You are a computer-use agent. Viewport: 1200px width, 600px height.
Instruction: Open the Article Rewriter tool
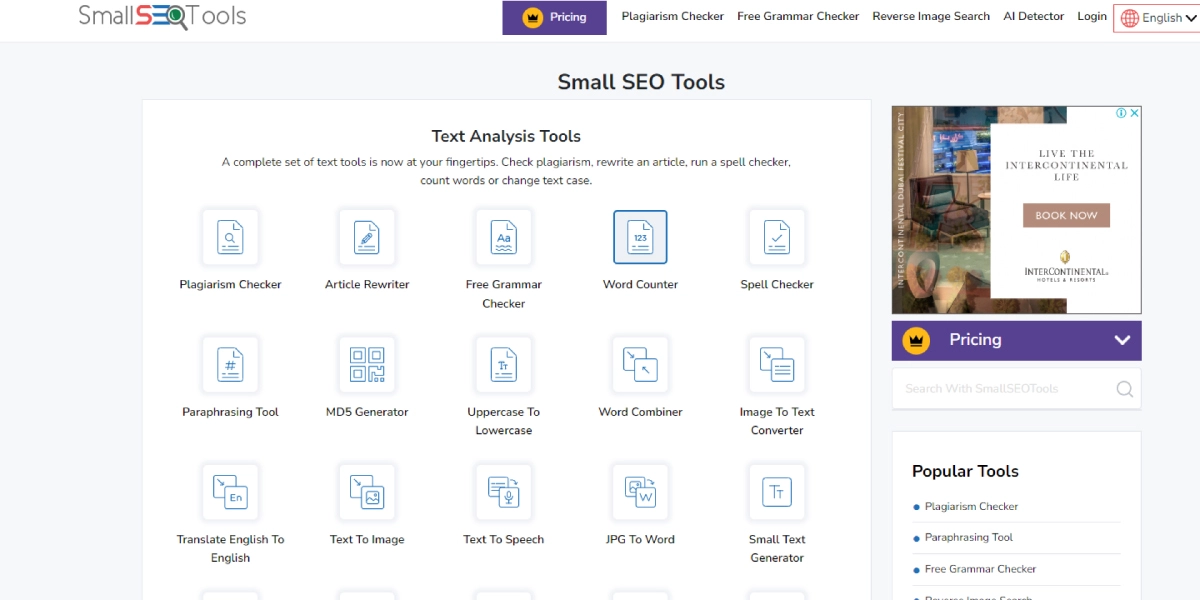[367, 237]
